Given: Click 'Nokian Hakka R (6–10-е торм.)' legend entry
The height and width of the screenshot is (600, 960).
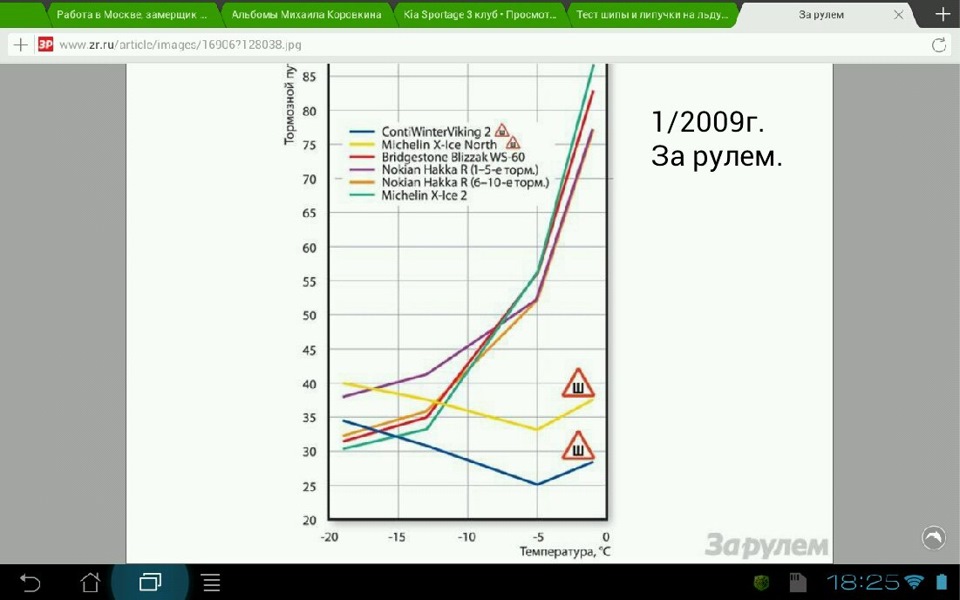Looking at the screenshot, I should click(x=449, y=182).
